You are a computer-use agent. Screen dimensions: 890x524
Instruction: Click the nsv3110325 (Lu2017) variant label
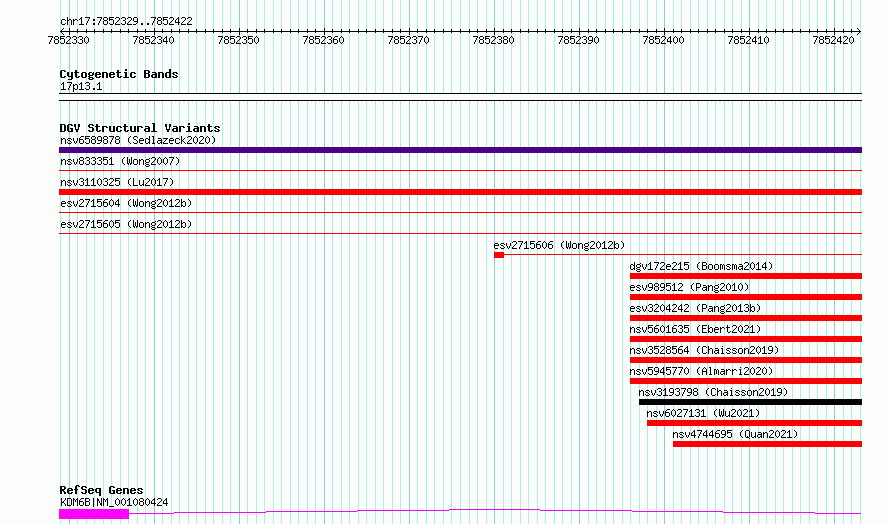[x=117, y=182]
